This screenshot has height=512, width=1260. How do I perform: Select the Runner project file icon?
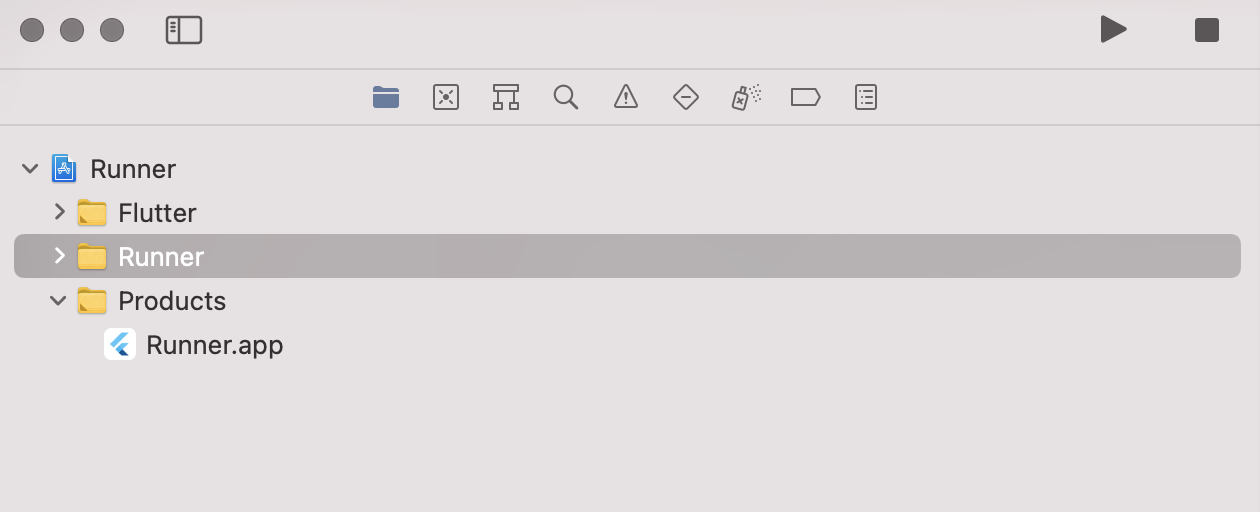[x=65, y=169]
